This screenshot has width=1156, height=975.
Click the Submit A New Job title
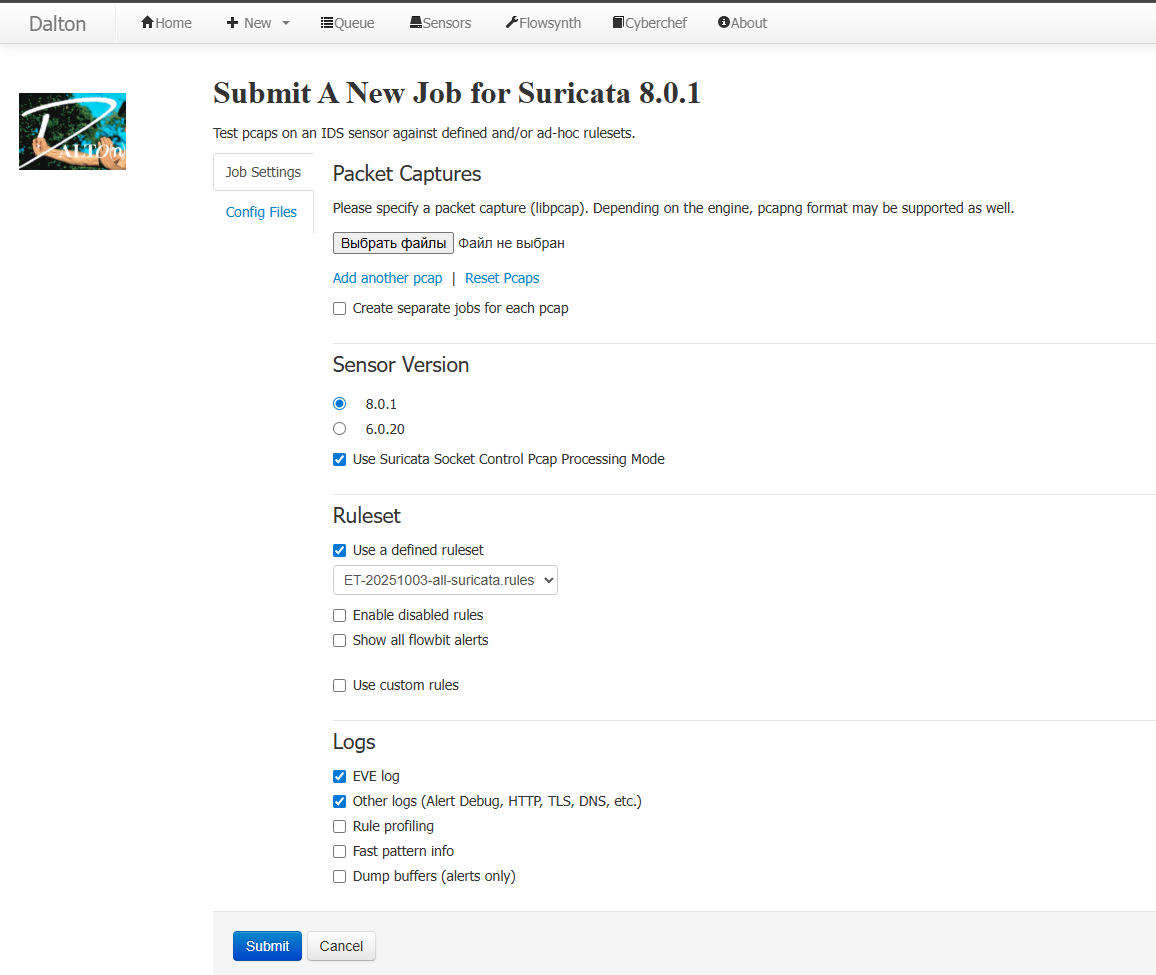pyautogui.click(x=456, y=93)
